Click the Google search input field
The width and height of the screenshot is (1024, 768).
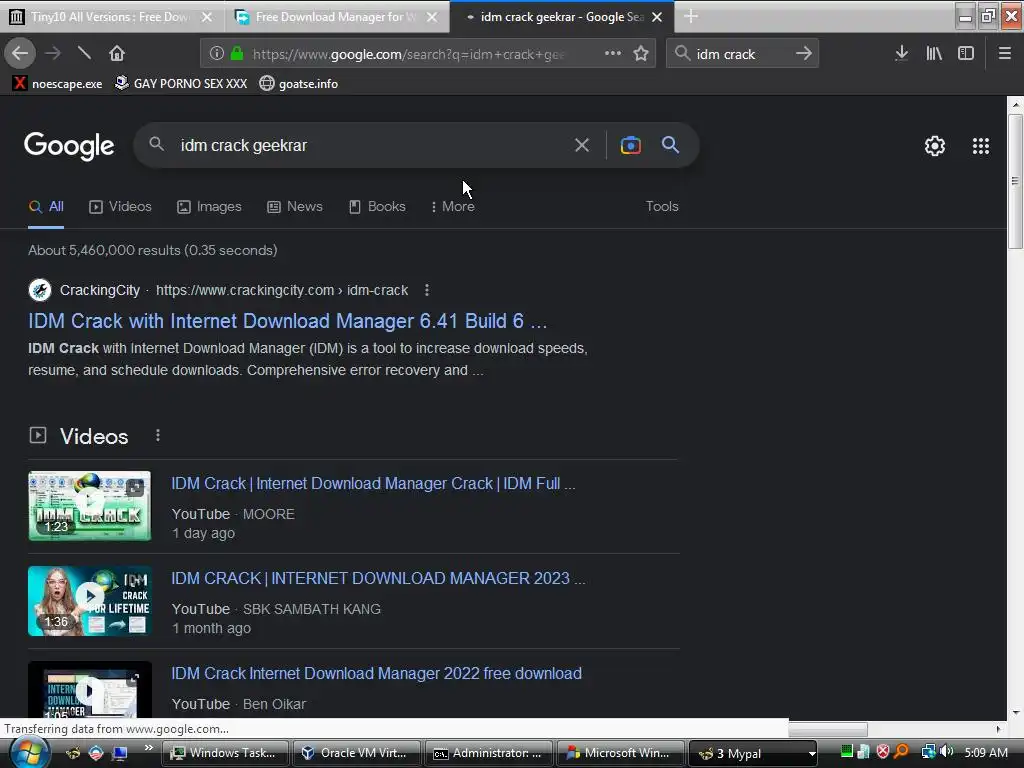point(369,145)
